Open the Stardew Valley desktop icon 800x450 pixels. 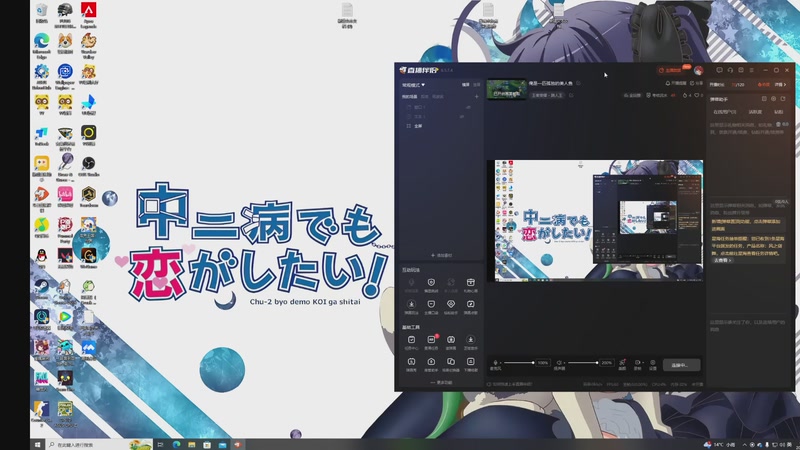[89, 46]
